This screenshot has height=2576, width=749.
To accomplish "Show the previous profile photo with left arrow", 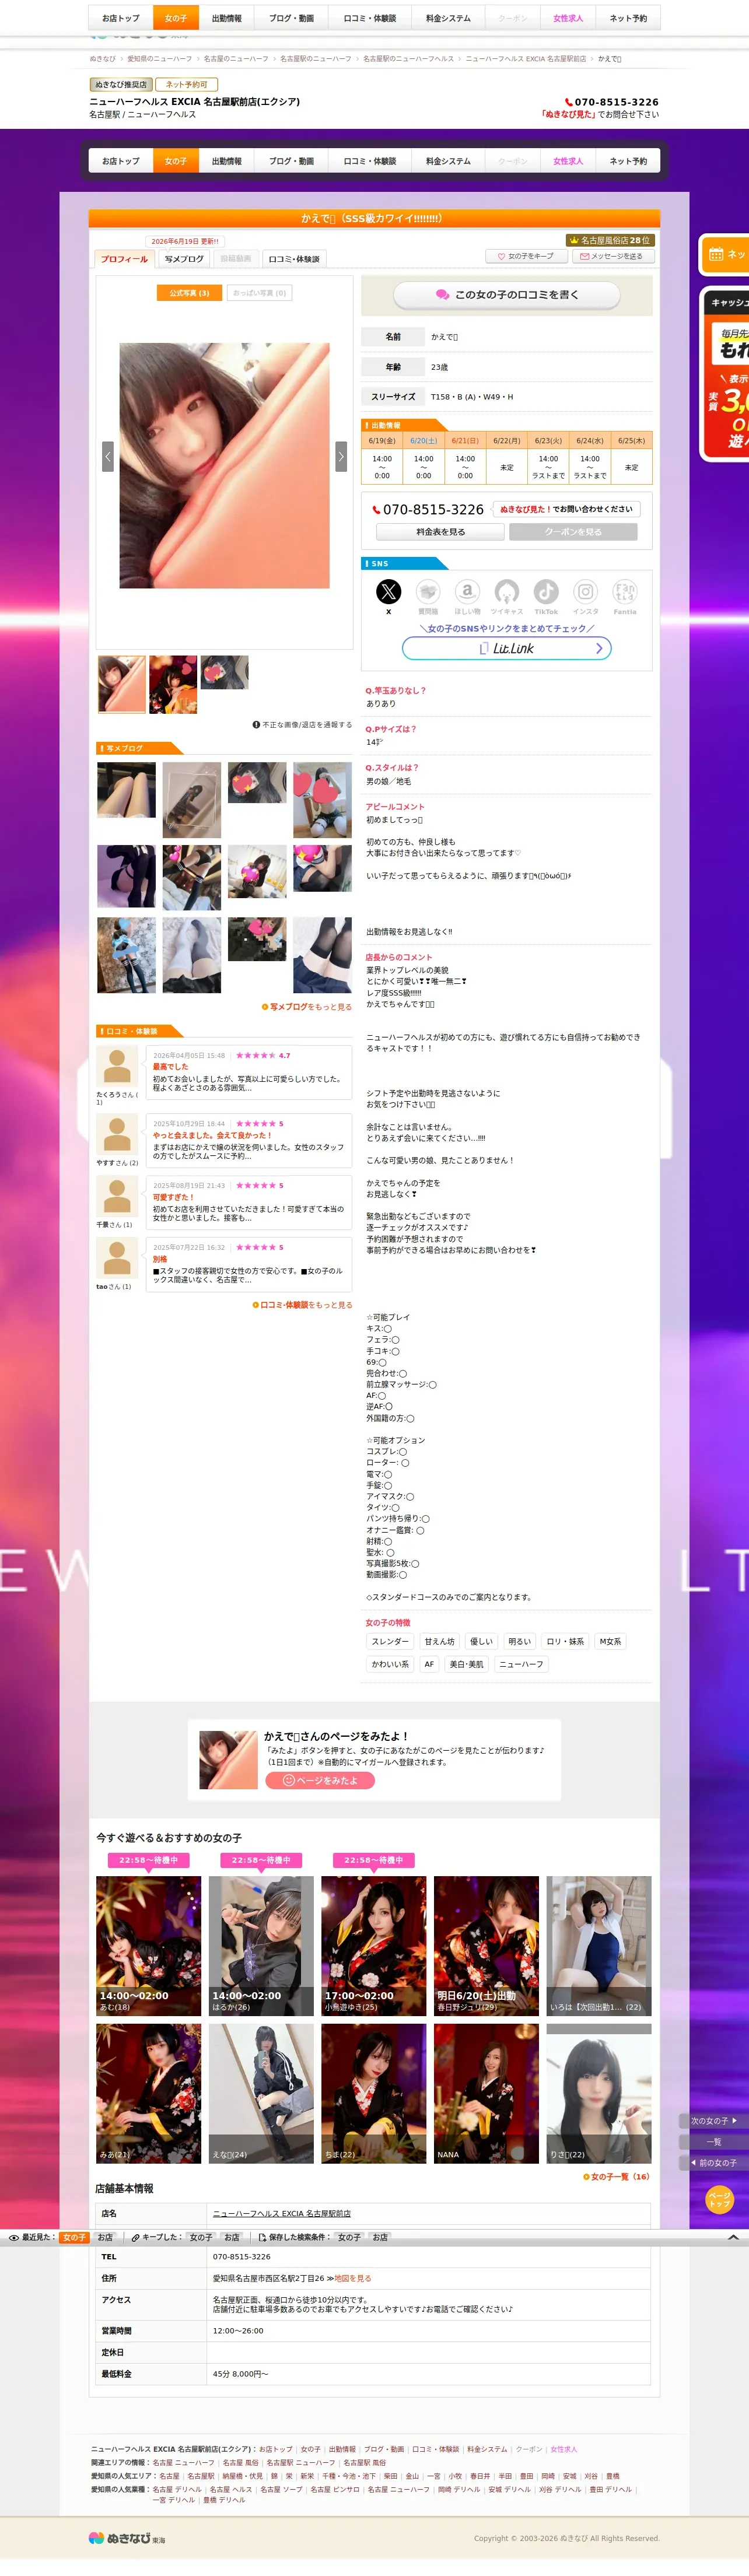I will tap(108, 456).
